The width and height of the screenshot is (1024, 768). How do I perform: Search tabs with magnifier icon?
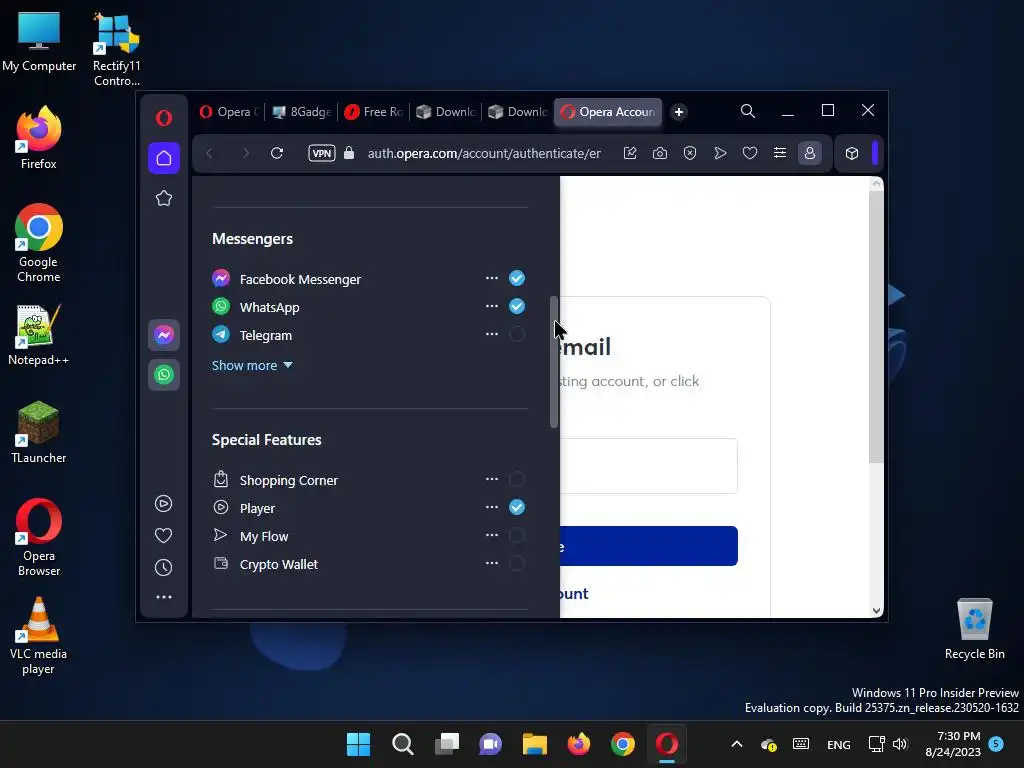click(748, 111)
